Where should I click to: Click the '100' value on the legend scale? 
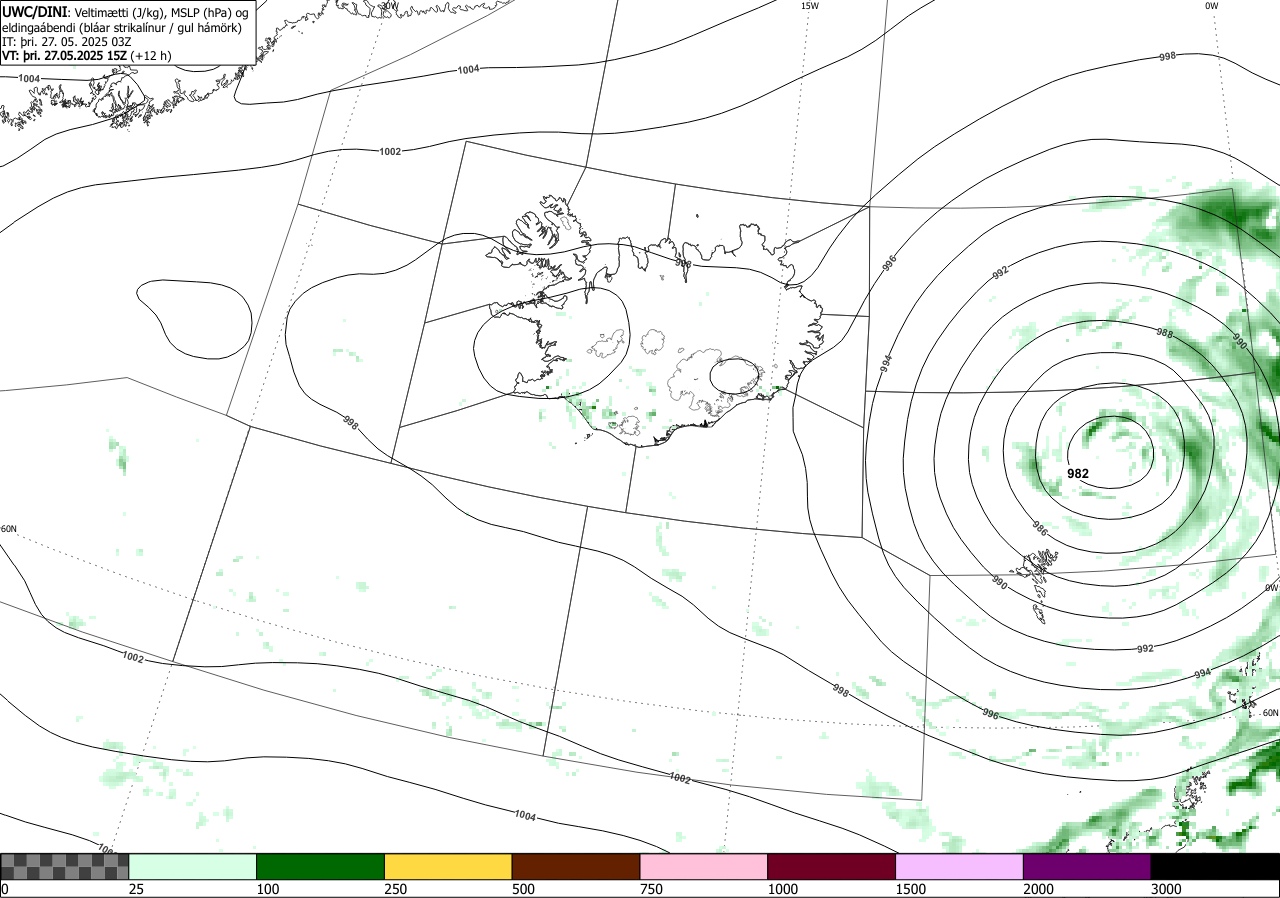[x=268, y=889]
